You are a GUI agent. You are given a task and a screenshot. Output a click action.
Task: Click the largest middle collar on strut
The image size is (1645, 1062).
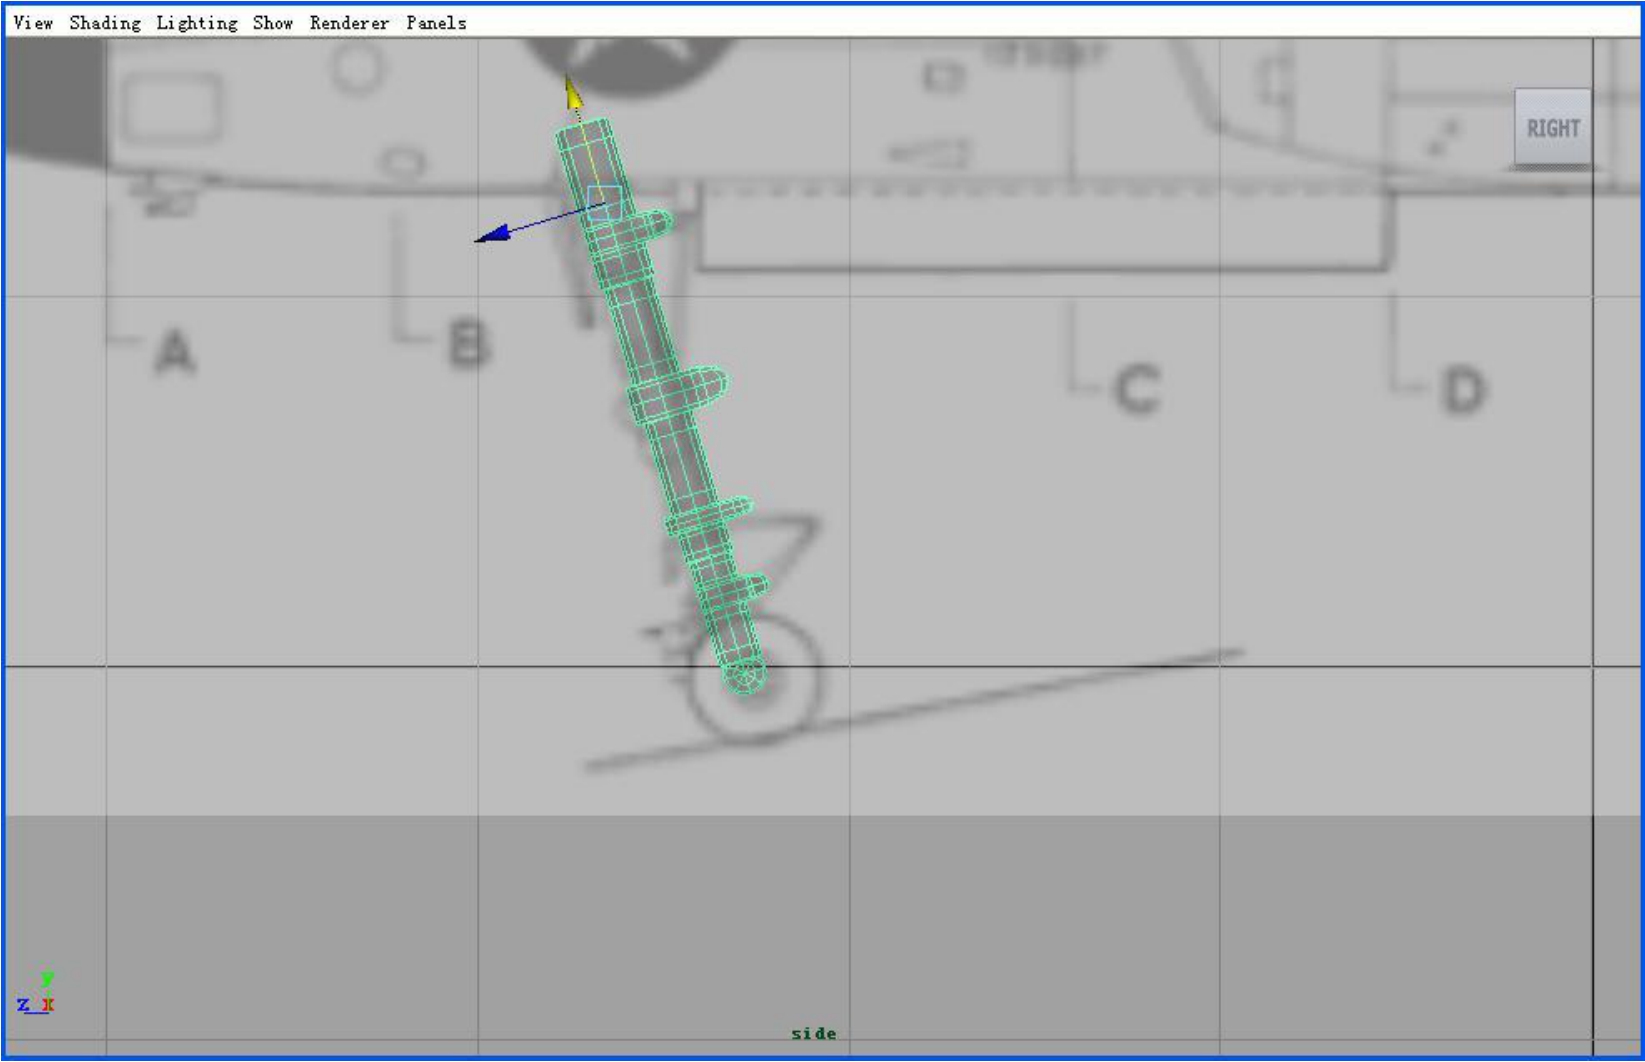tap(677, 393)
